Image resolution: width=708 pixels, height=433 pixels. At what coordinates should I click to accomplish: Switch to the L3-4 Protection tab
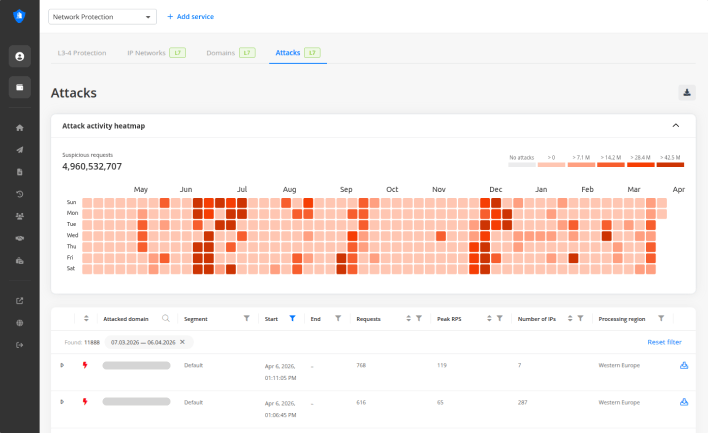[80, 51]
